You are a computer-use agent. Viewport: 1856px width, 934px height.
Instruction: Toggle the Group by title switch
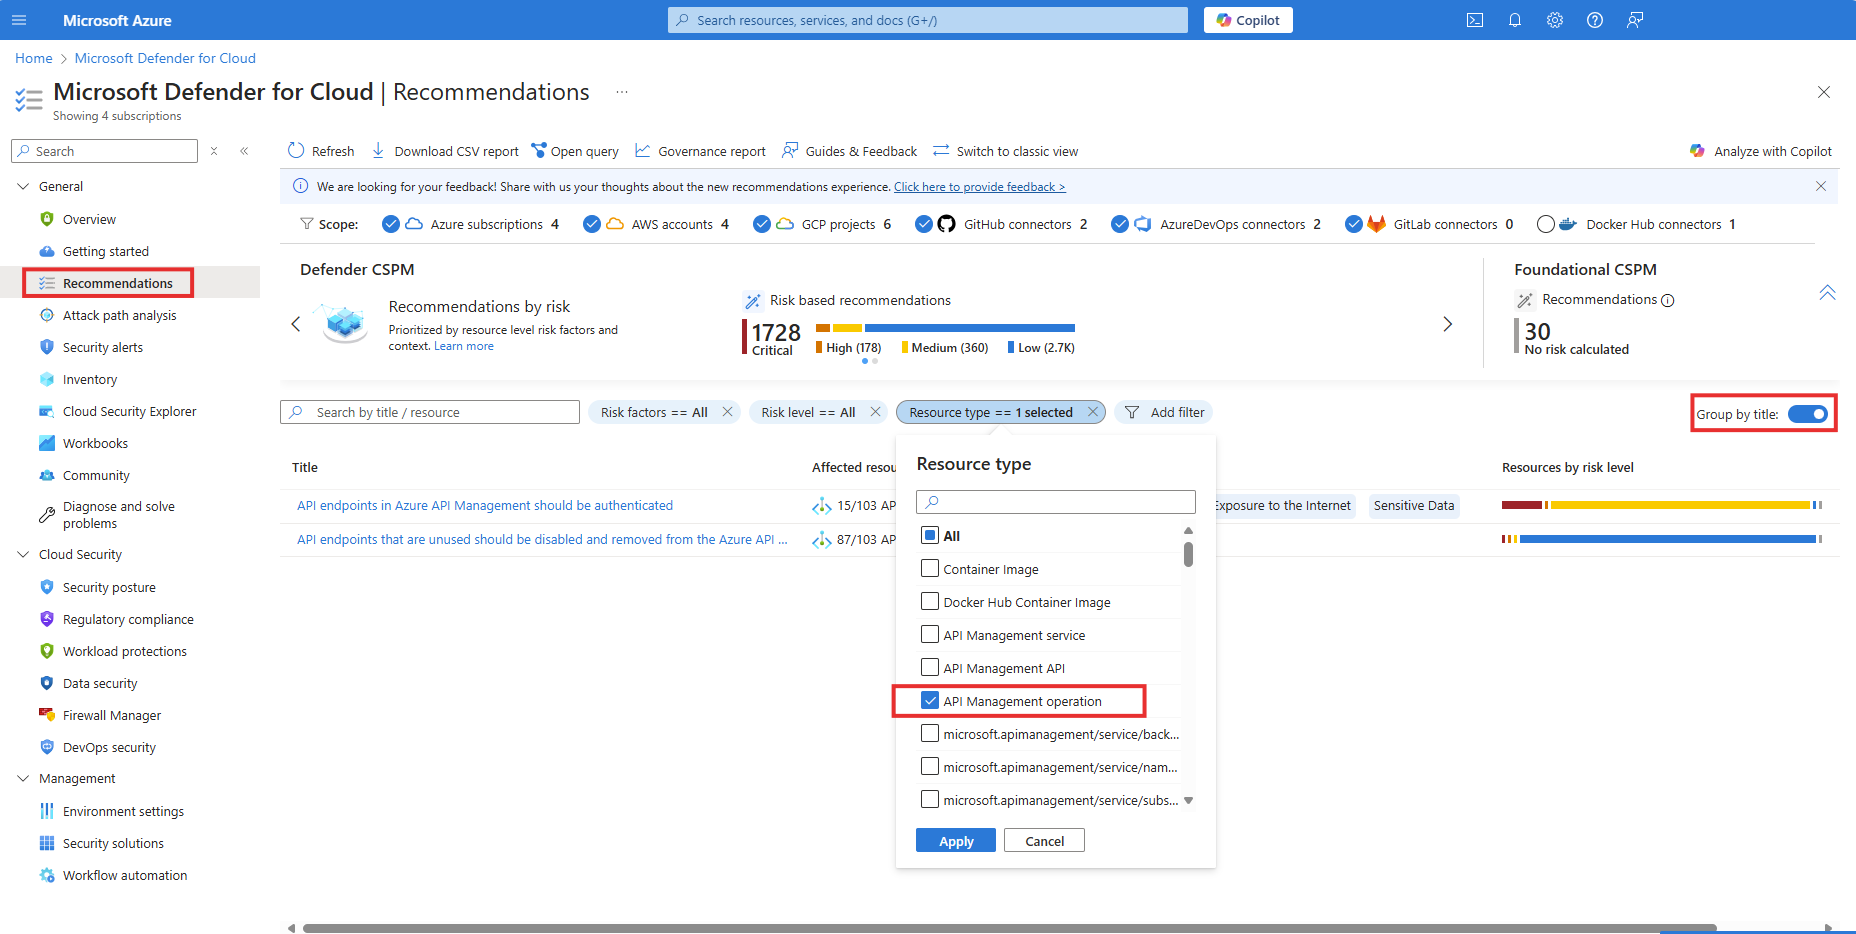1808,414
